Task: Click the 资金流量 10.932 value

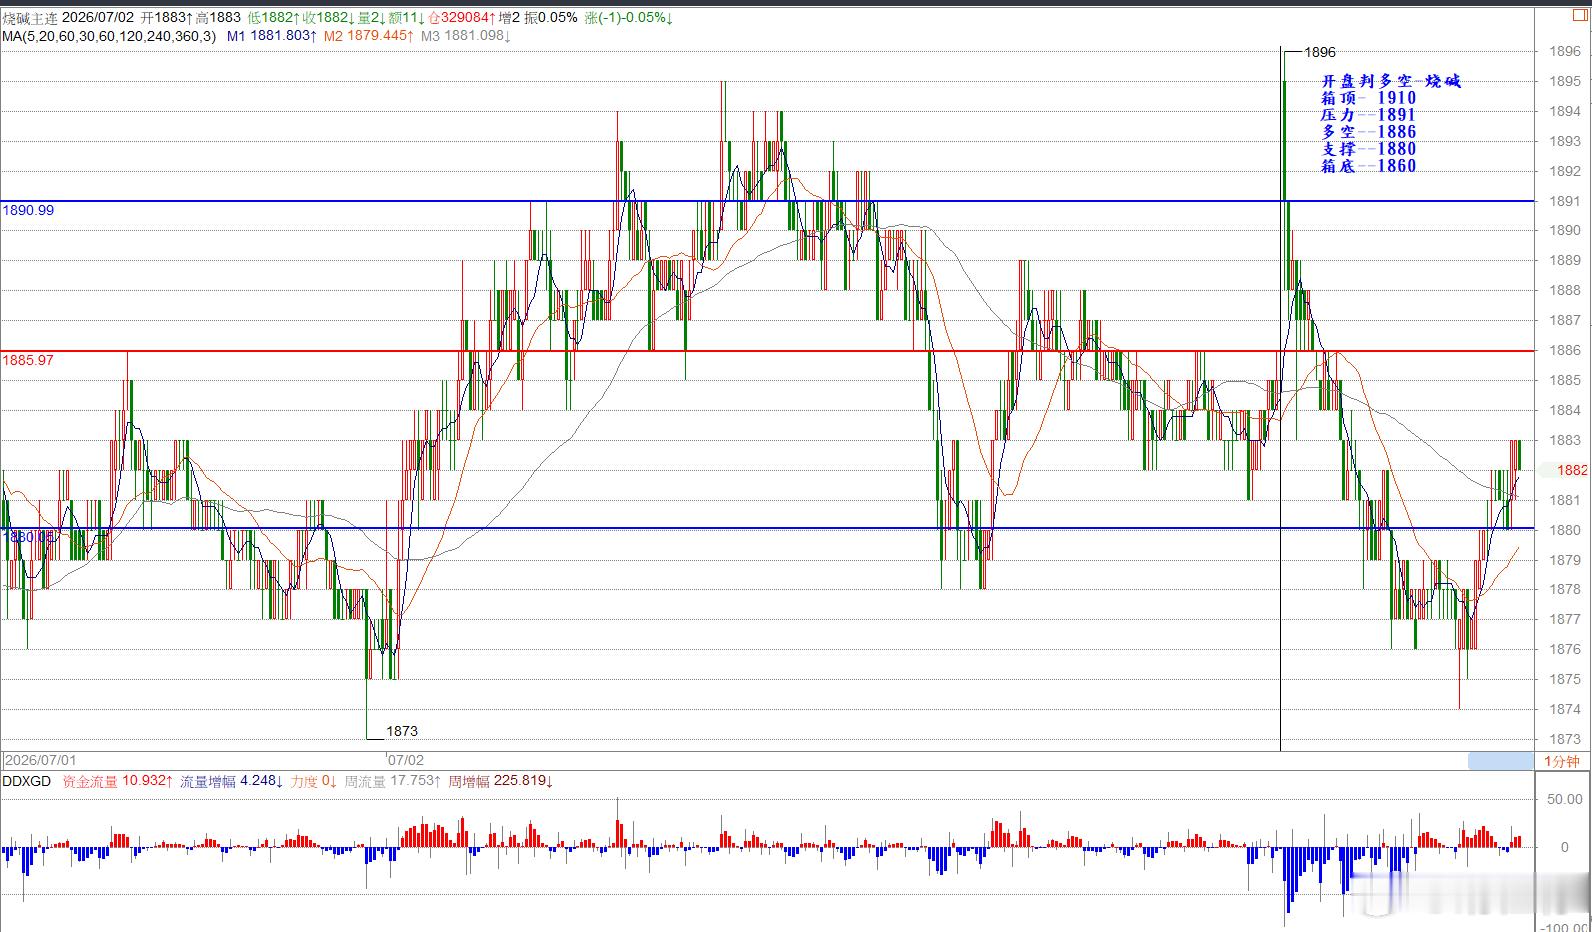Action: [119, 781]
